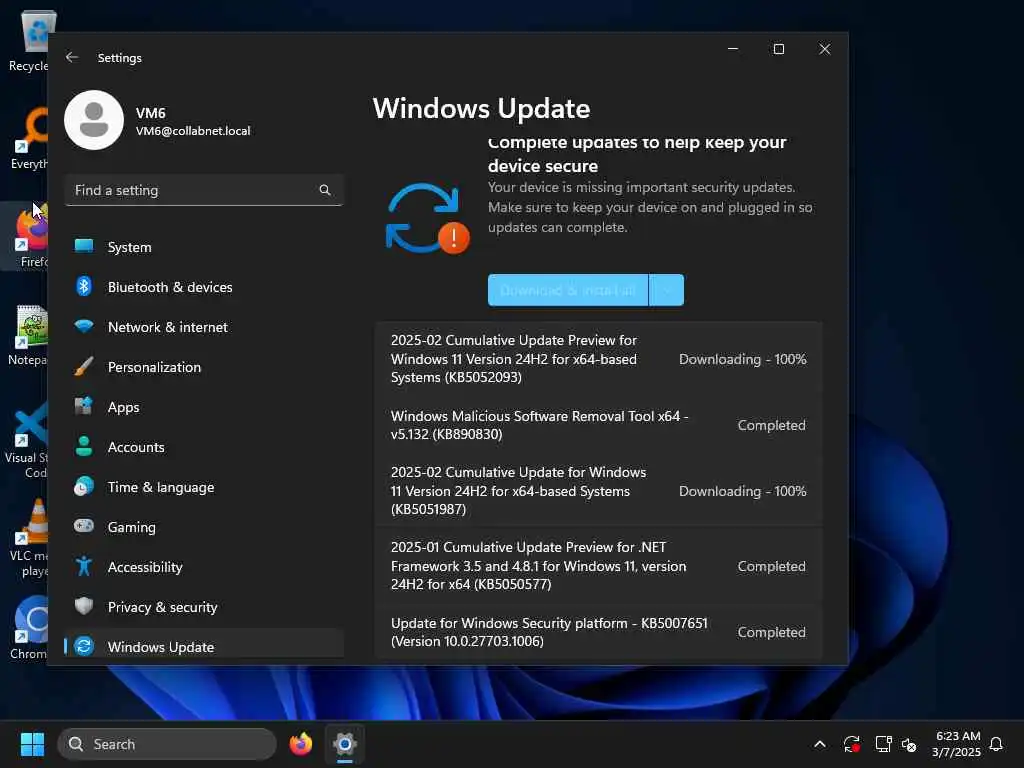
Task: Click the VM6@collabnet.local account text
Action: coord(193,131)
